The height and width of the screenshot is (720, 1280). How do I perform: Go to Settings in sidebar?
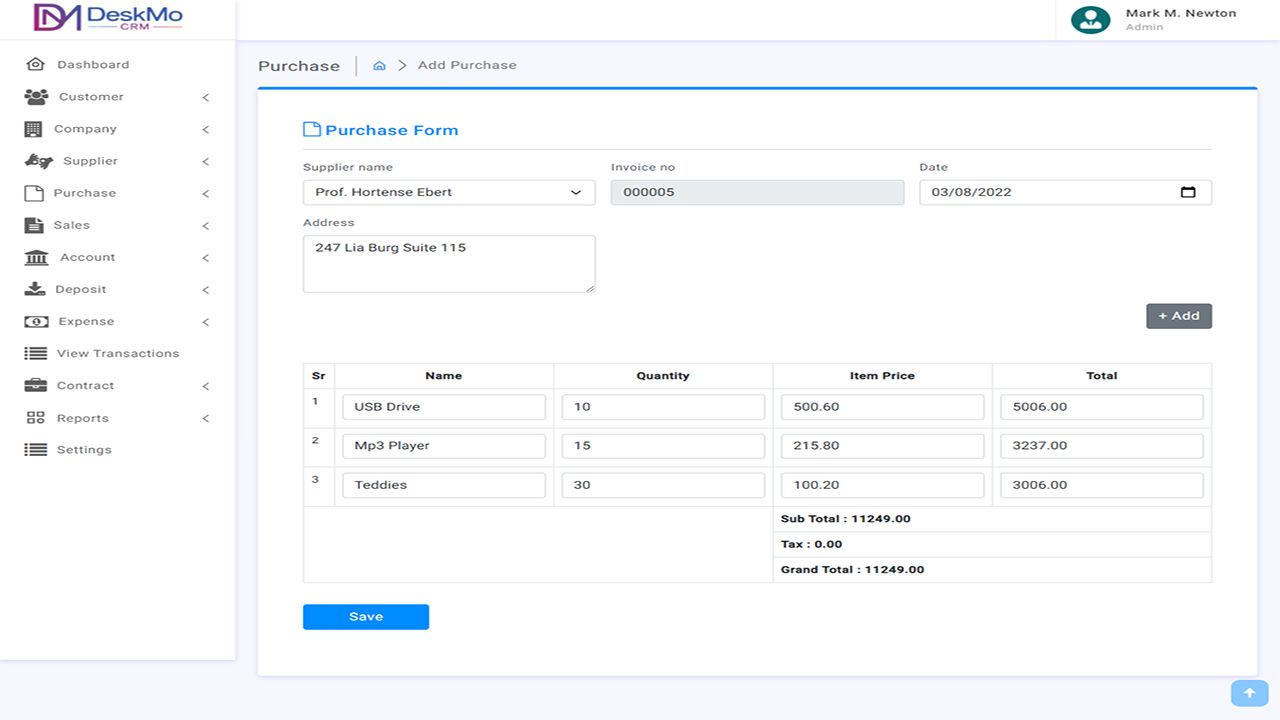point(84,450)
